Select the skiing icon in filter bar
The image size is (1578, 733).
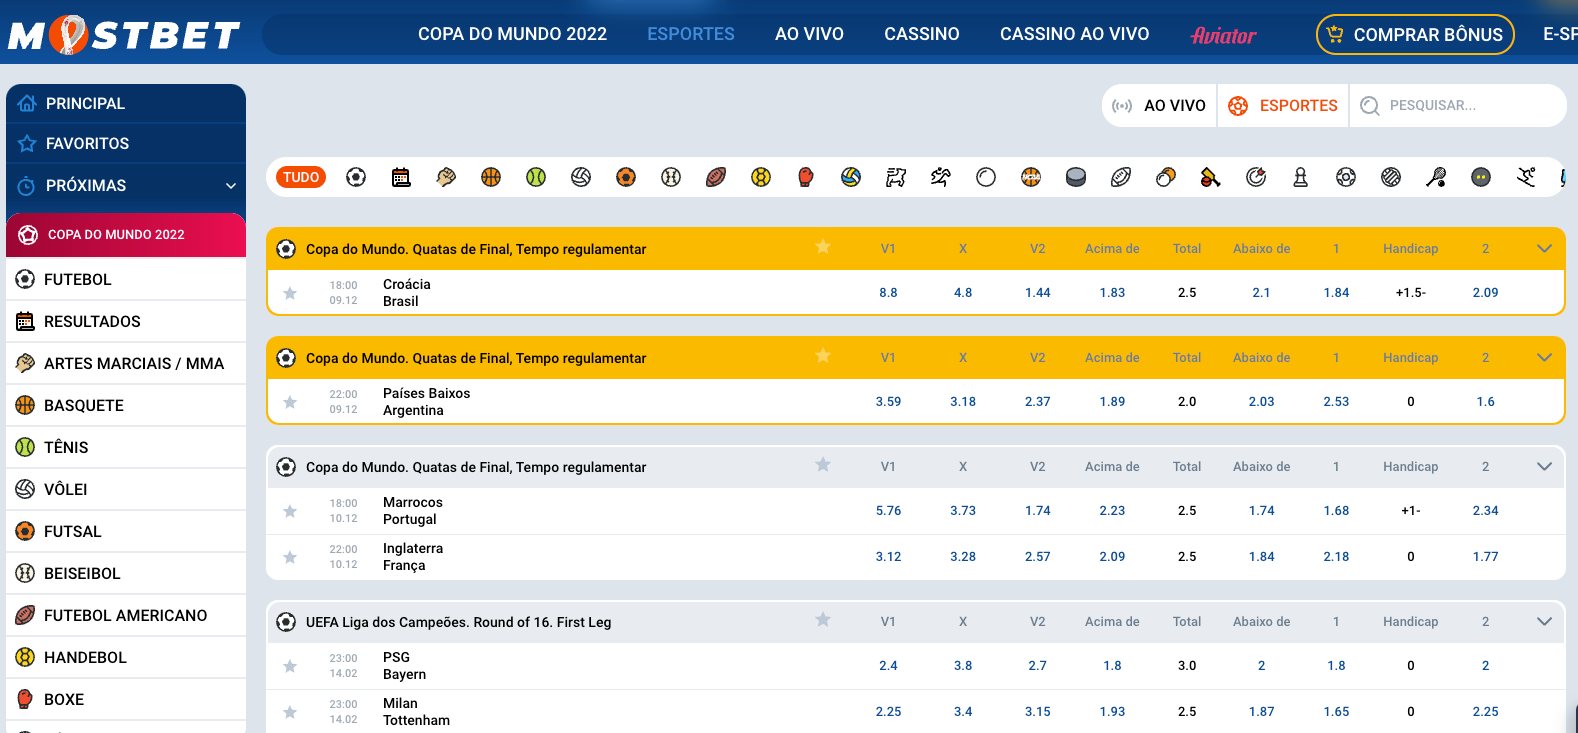click(x=1526, y=177)
